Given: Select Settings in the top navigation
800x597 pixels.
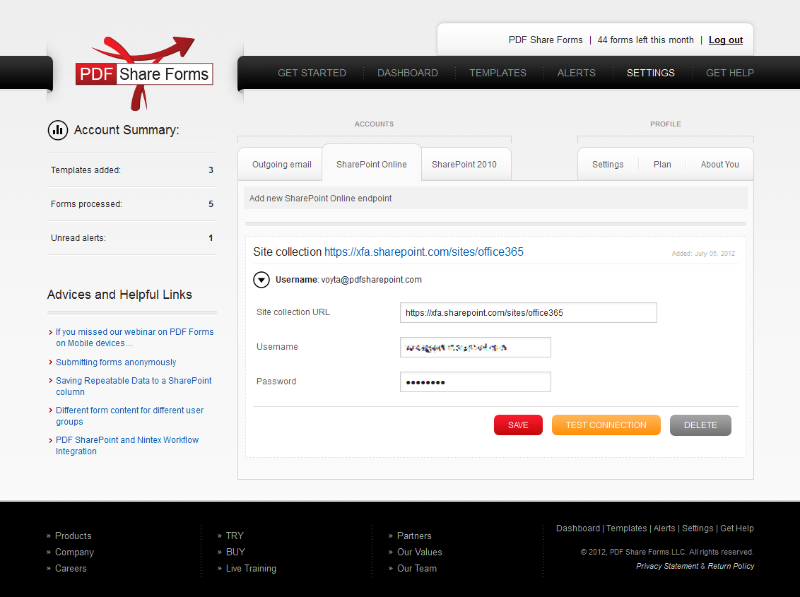Looking at the screenshot, I should point(651,73).
